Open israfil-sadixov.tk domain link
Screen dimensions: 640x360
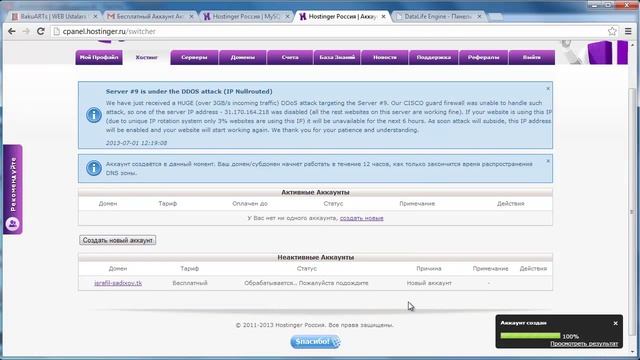point(118,283)
